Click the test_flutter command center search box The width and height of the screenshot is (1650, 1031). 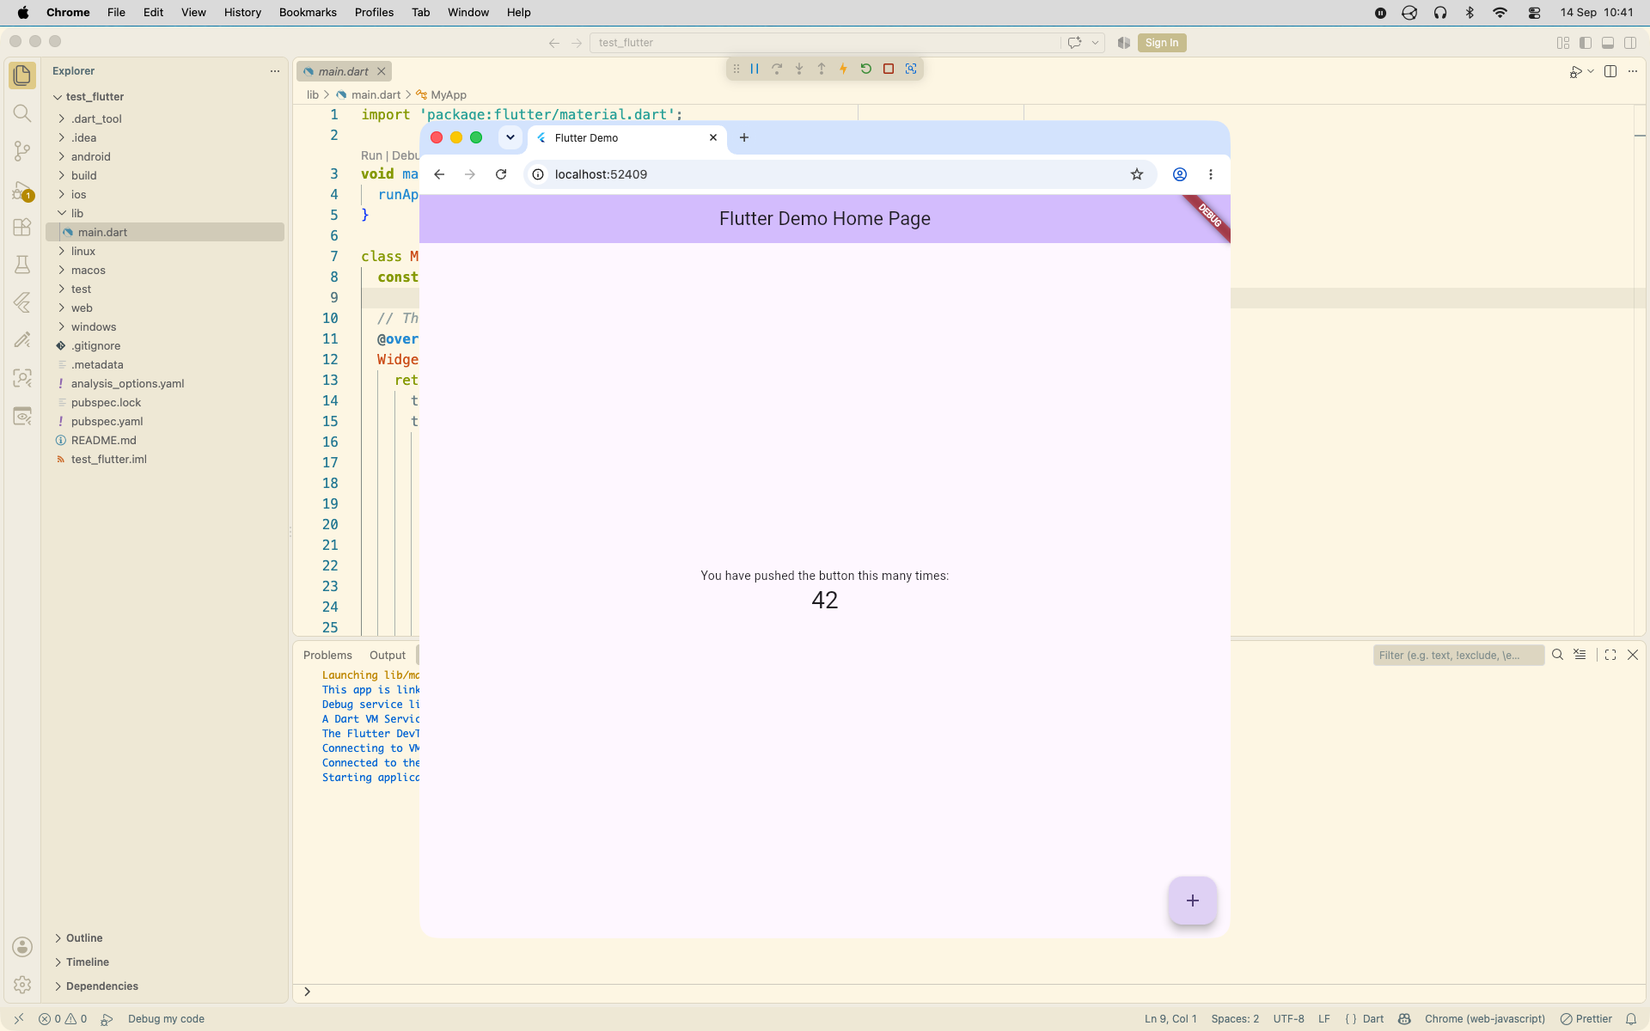pyautogui.click(x=825, y=43)
